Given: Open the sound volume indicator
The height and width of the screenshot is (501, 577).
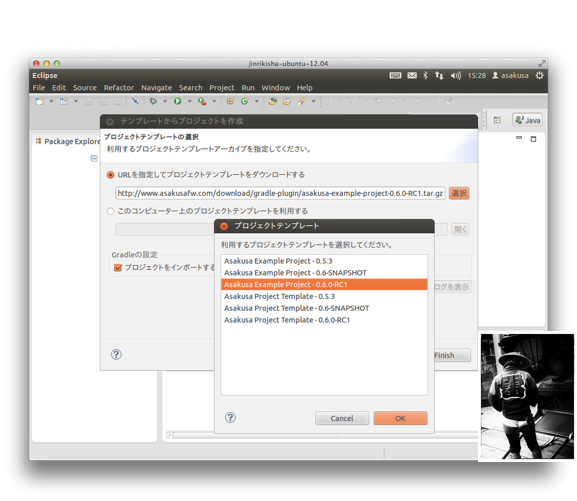Looking at the screenshot, I should (x=456, y=75).
